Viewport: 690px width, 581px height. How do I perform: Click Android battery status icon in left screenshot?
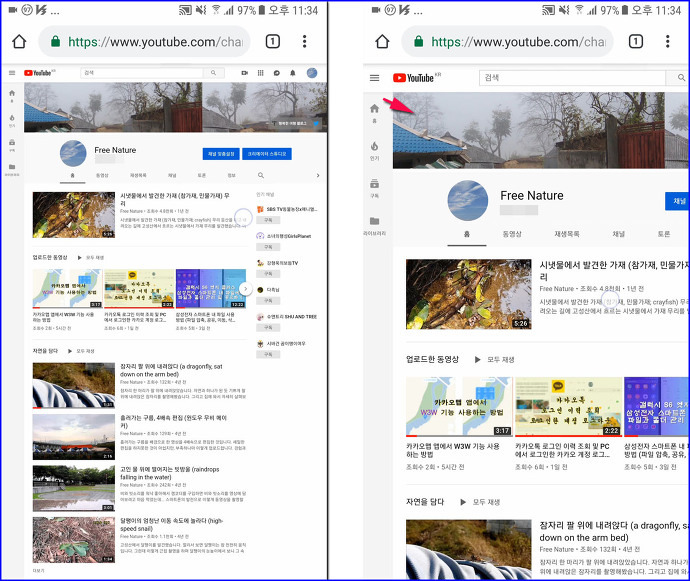(x=262, y=10)
